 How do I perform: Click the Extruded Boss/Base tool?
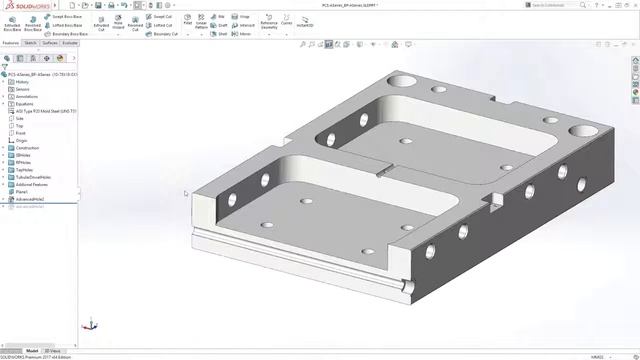click(12, 24)
